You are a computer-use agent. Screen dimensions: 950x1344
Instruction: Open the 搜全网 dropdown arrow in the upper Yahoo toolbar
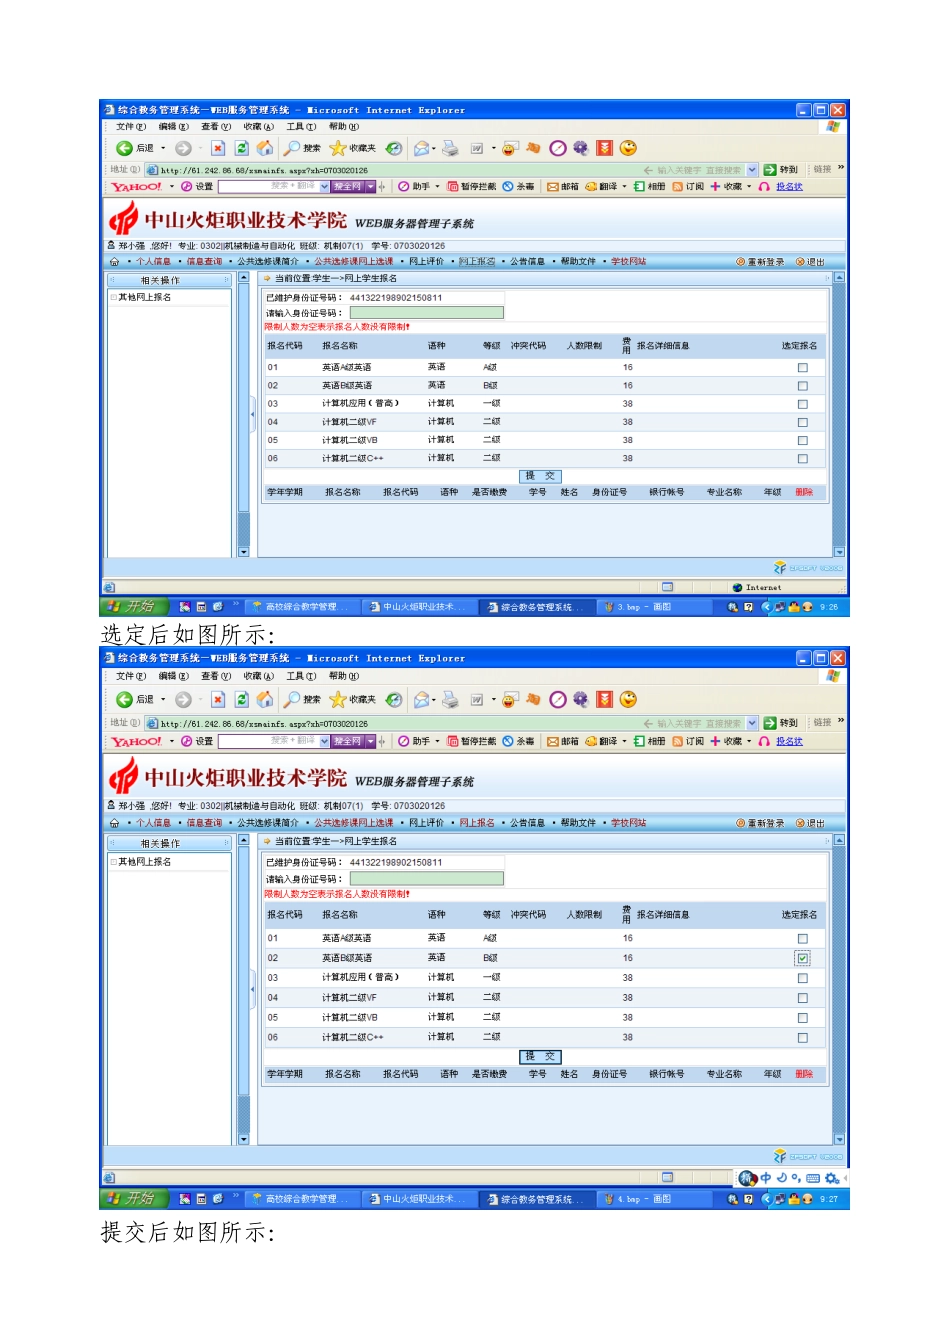point(370,187)
